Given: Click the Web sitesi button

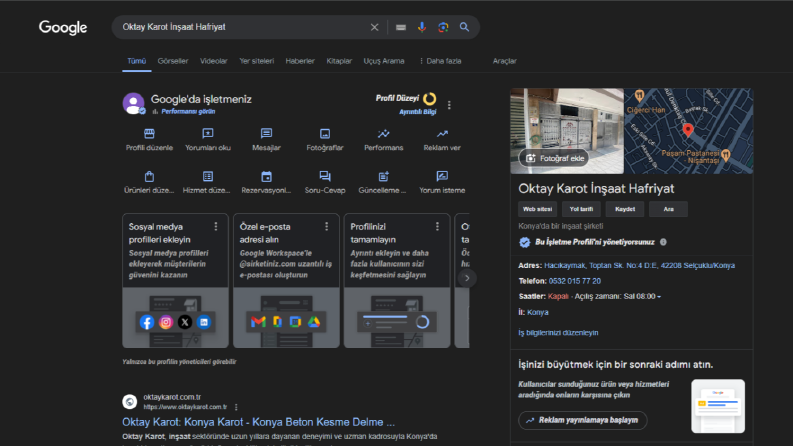Looking at the screenshot, I should point(537,209).
